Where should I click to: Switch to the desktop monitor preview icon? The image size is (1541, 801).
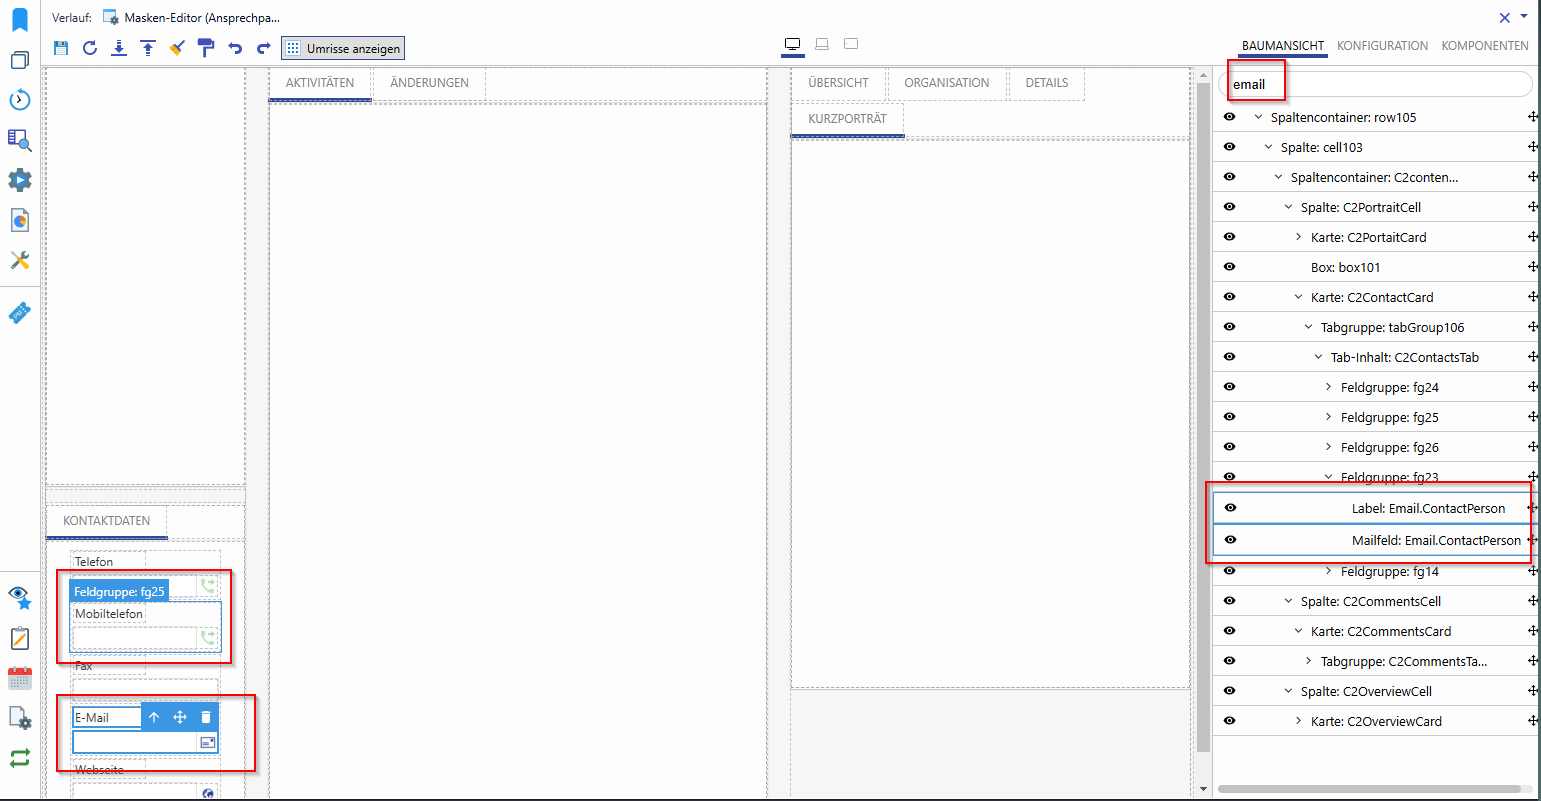pyautogui.click(x=793, y=44)
